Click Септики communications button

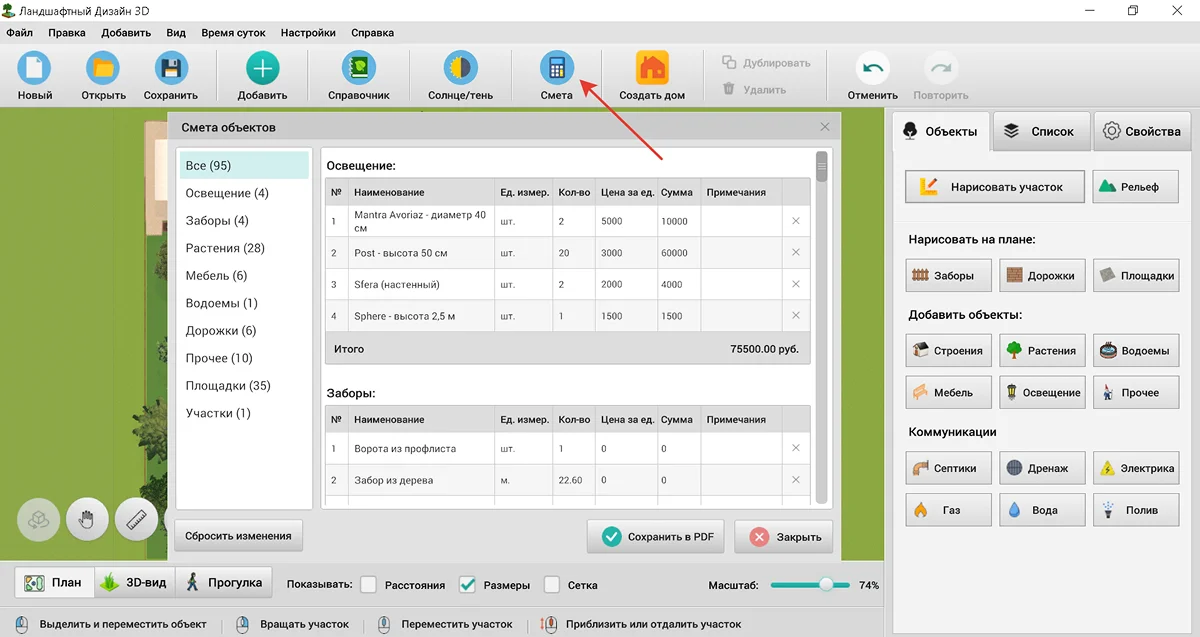[949, 467]
